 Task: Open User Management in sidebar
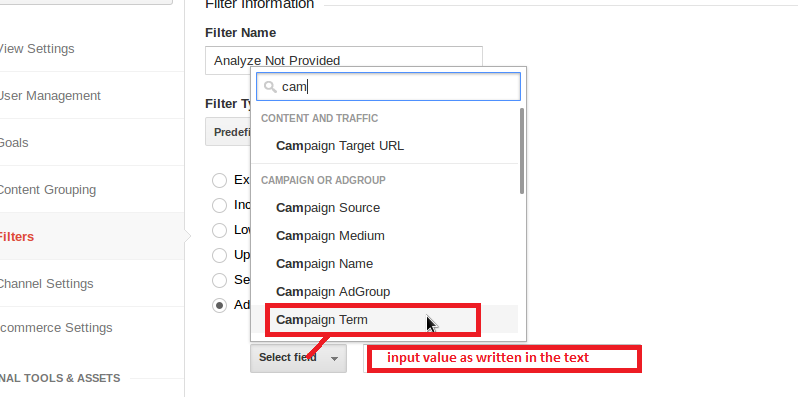click(x=50, y=96)
